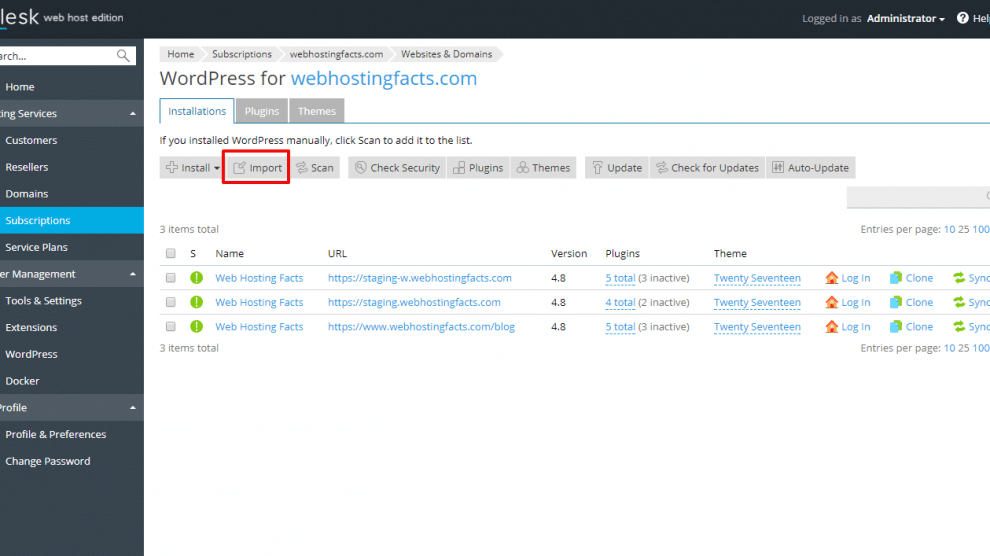This screenshot has width=990, height=556.
Task: Collapse the Hosting Services sidebar section
Action: [133, 114]
